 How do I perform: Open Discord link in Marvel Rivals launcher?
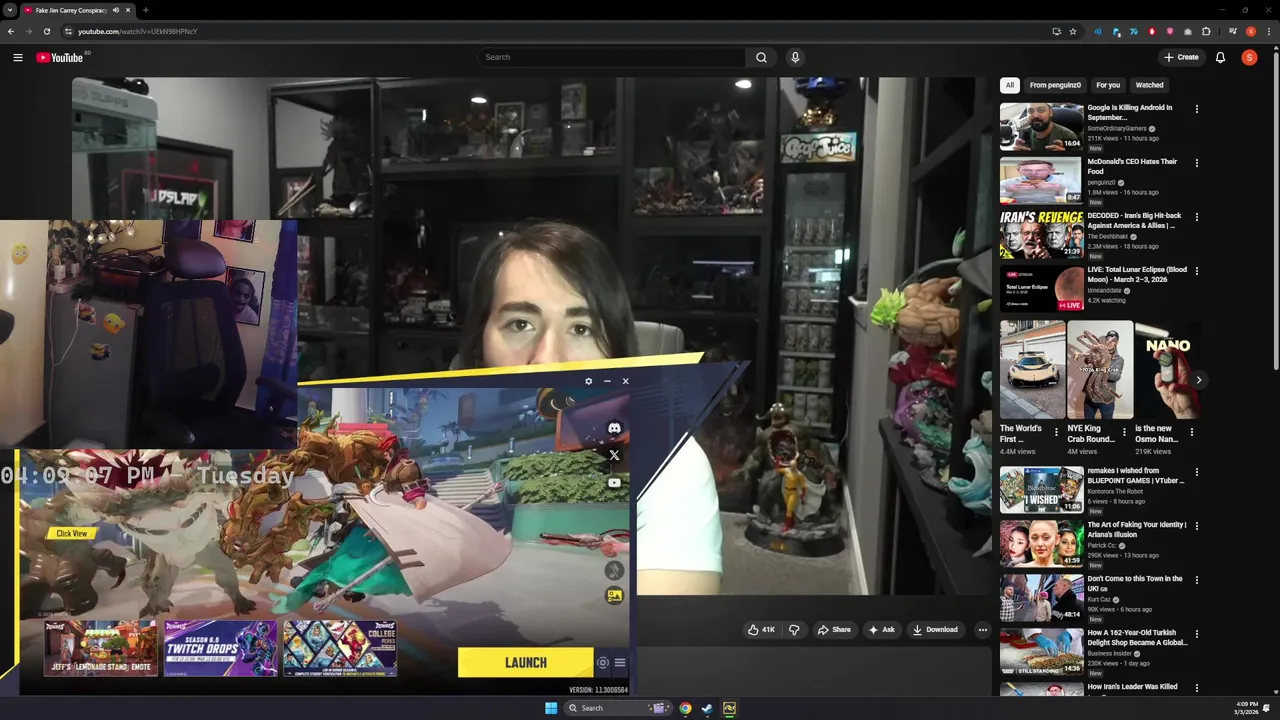tap(614, 428)
